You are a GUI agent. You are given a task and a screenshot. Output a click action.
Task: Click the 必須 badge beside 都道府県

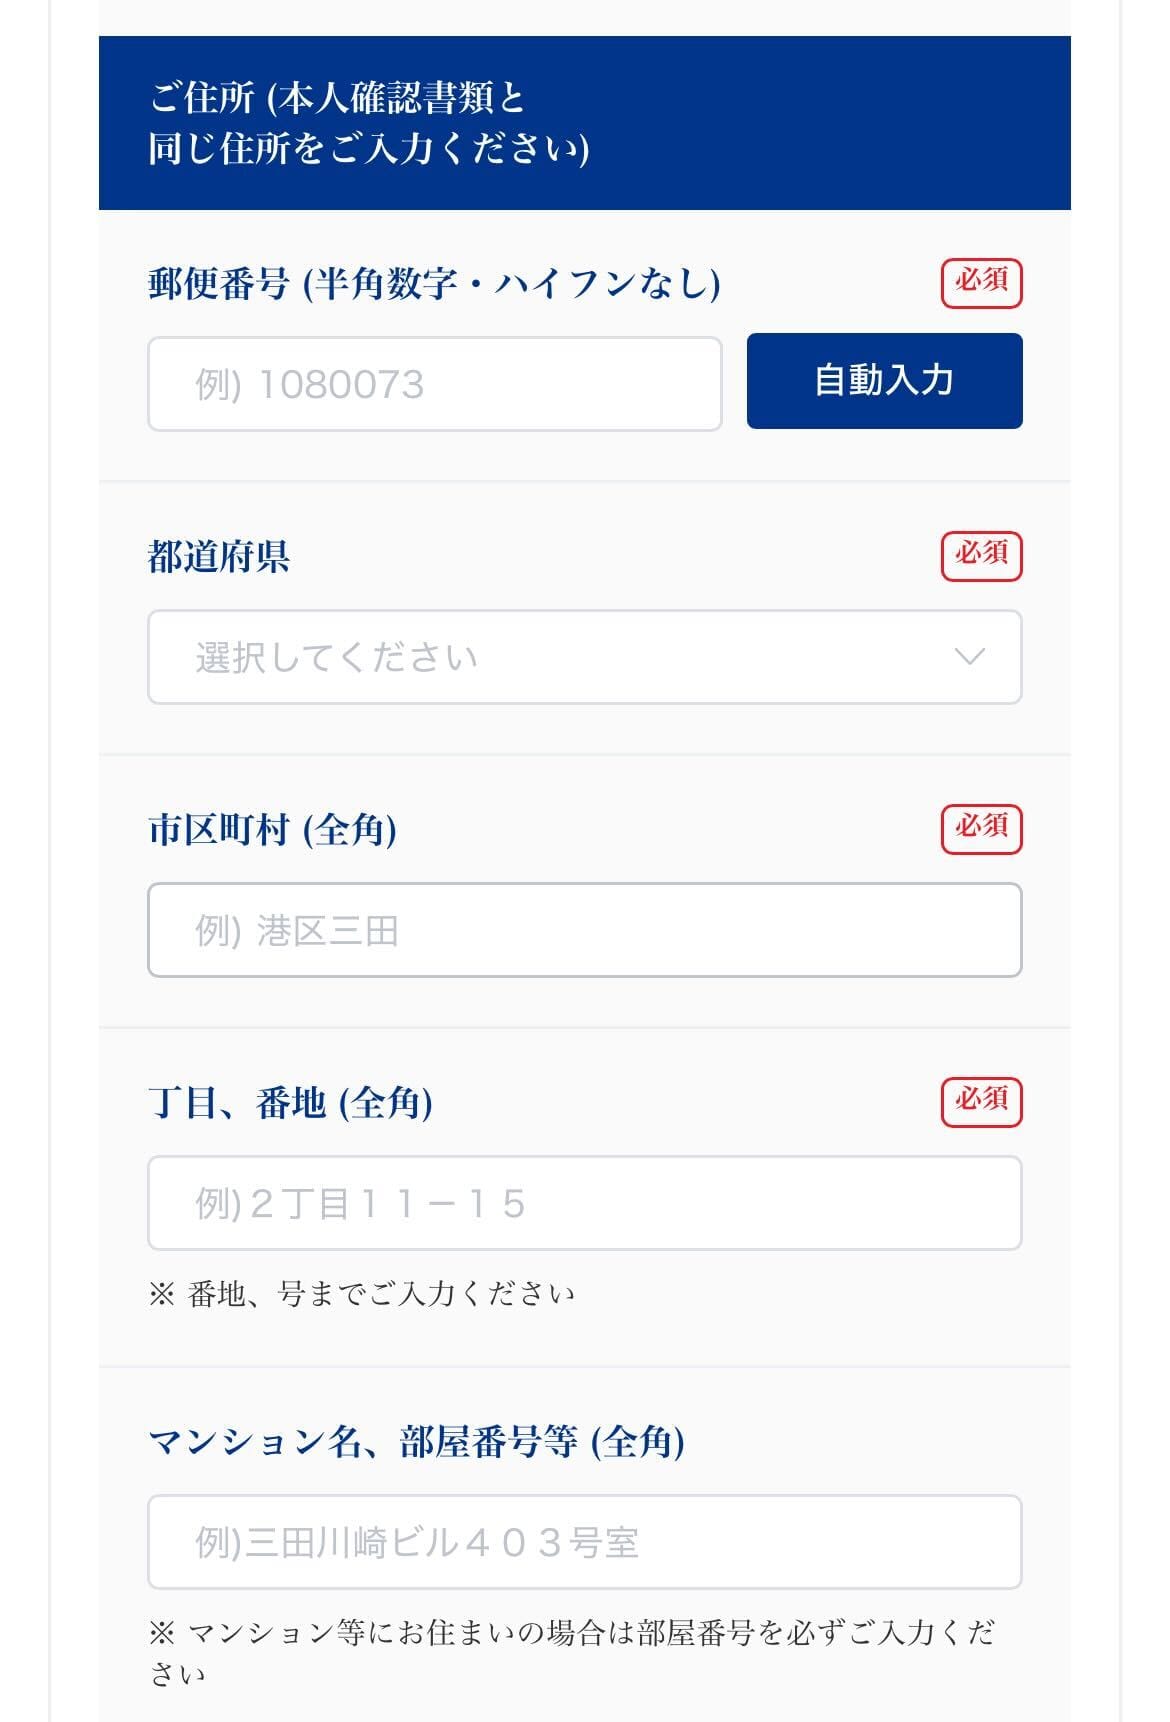point(981,556)
